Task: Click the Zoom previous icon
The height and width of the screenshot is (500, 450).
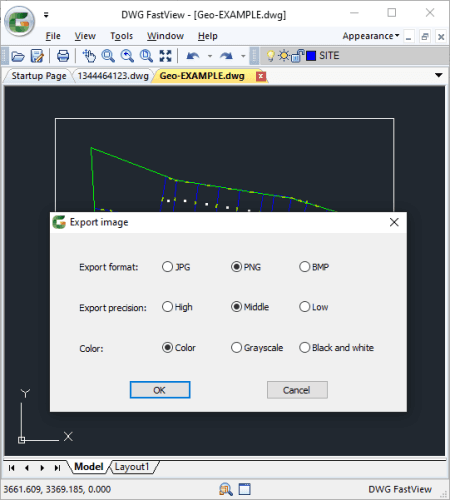Action: coord(127,56)
